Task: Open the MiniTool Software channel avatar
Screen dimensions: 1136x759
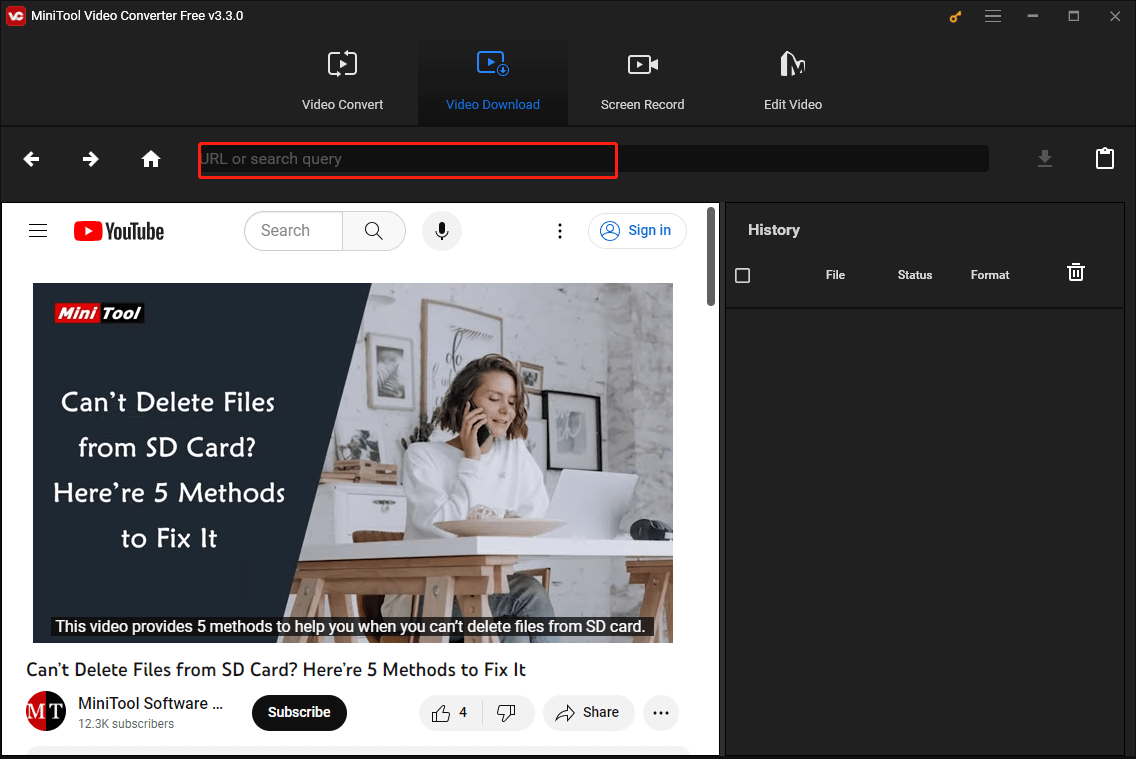Action: click(x=46, y=711)
